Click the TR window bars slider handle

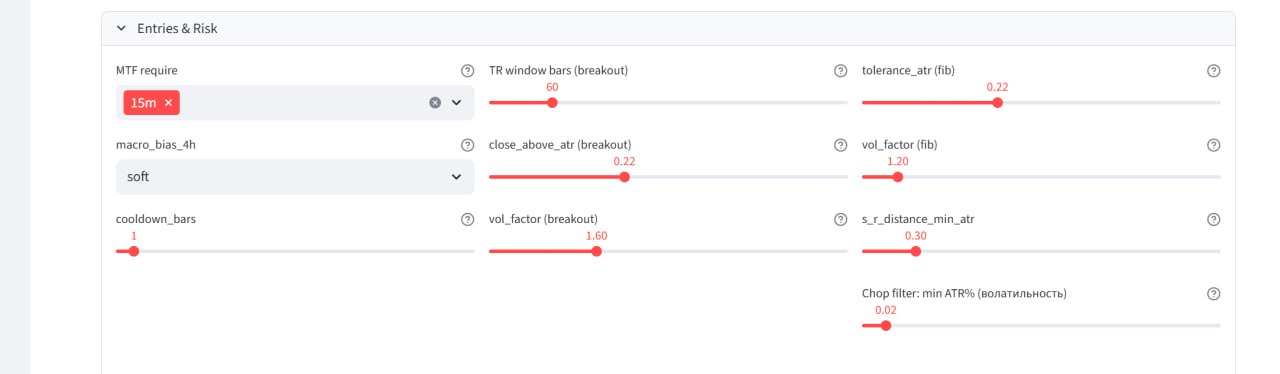(552, 102)
